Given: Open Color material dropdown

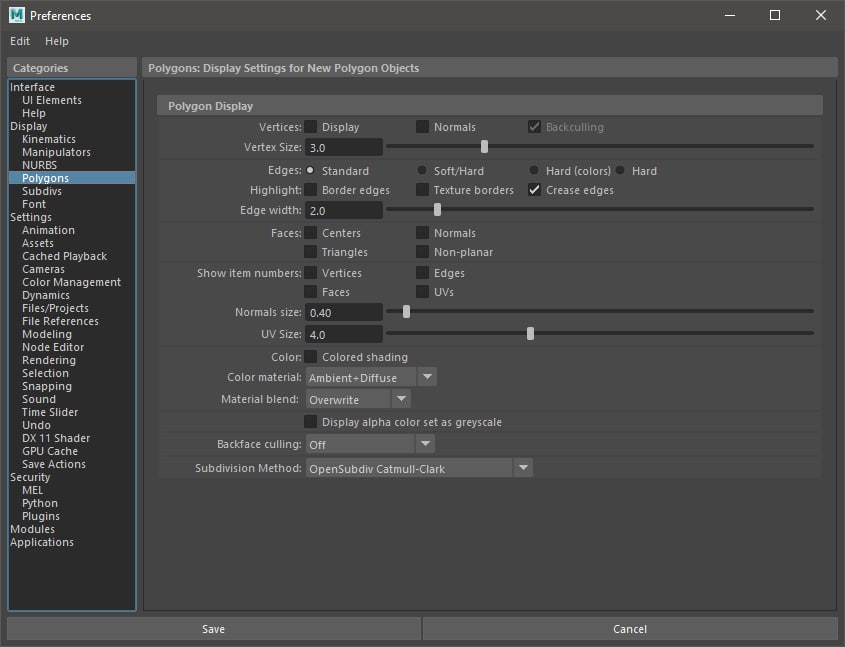Looking at the screenshot, I should (371, 377).
